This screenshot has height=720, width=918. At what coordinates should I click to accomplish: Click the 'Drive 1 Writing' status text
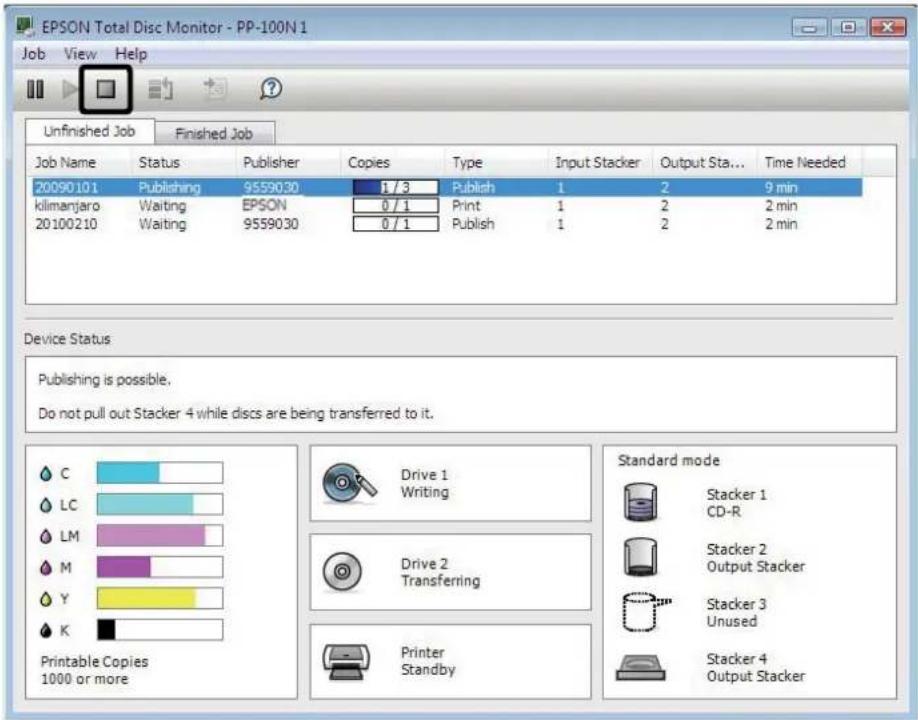point(424,484)
